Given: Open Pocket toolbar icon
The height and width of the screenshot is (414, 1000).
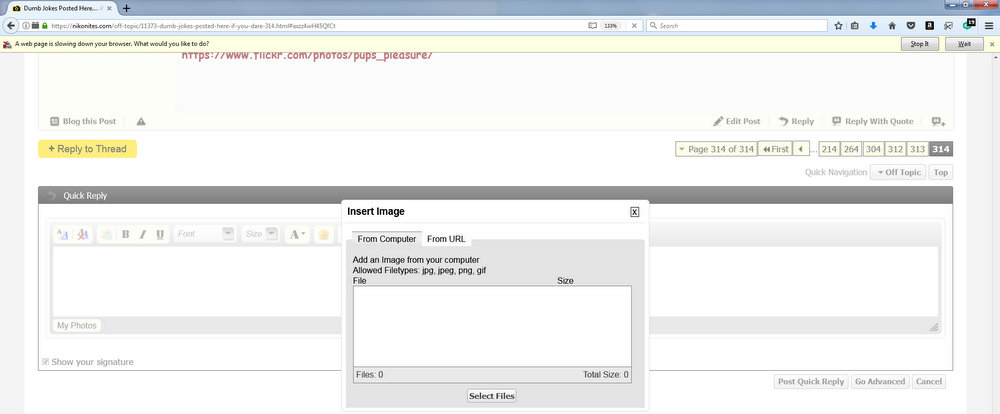Looking at the screenshot, I should pyautogui.click(x=911, y=26).
